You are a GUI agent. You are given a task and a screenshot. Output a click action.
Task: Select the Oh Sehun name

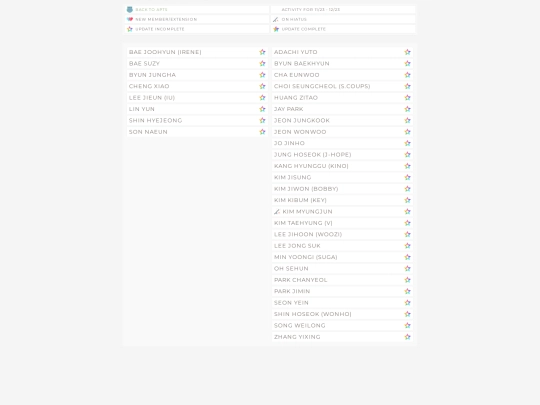pos(291,268)
